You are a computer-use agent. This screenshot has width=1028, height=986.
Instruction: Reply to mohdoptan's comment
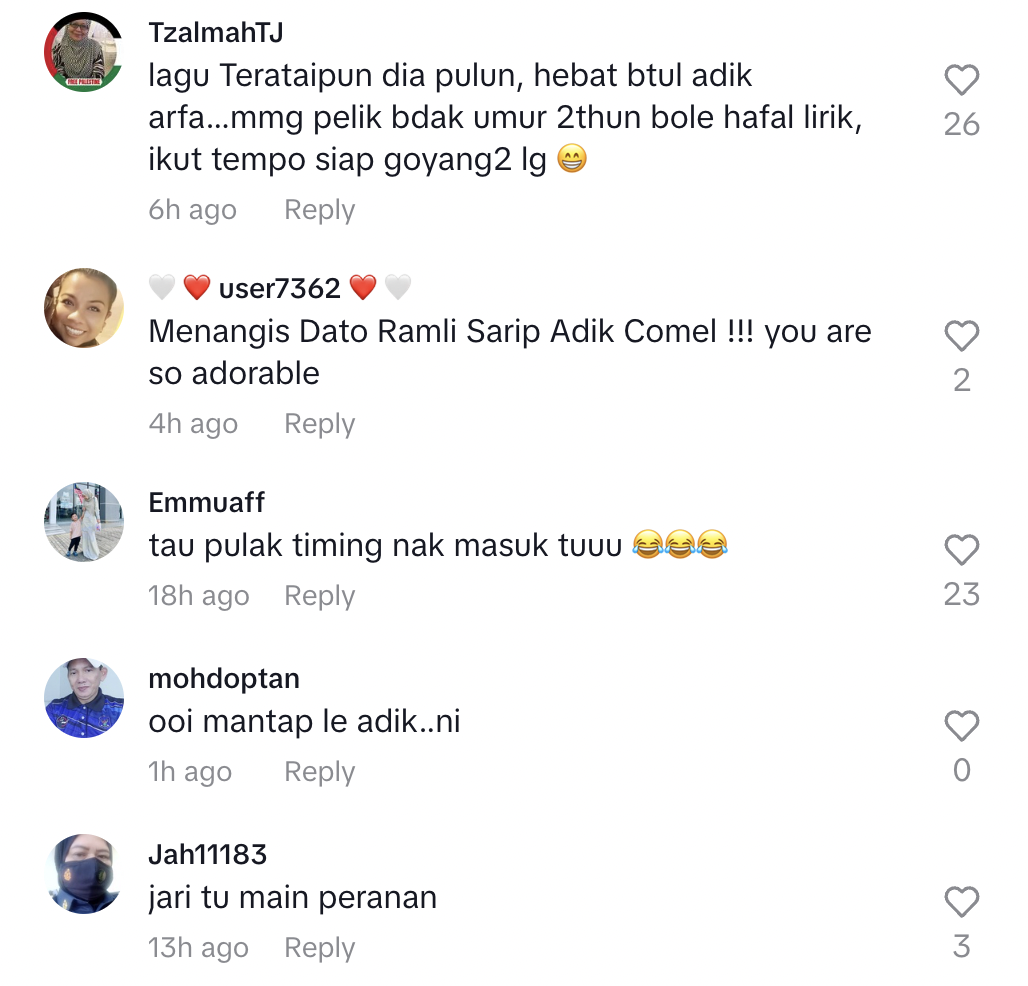tap(319, 772)
